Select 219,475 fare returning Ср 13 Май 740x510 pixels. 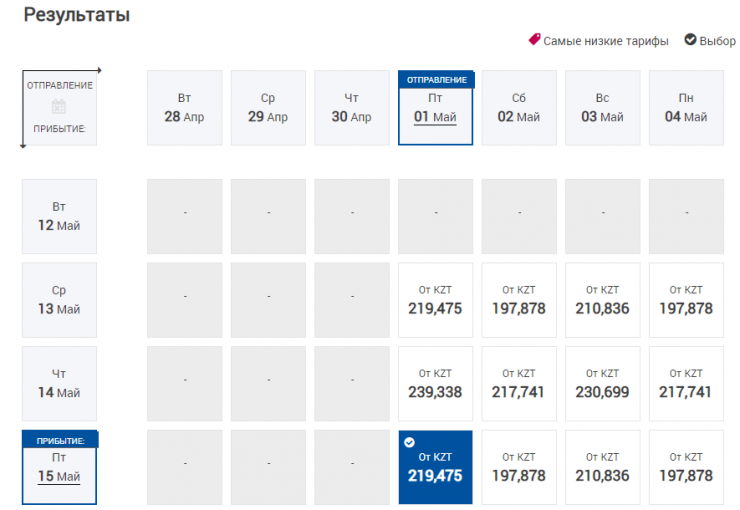click(435, 300)
